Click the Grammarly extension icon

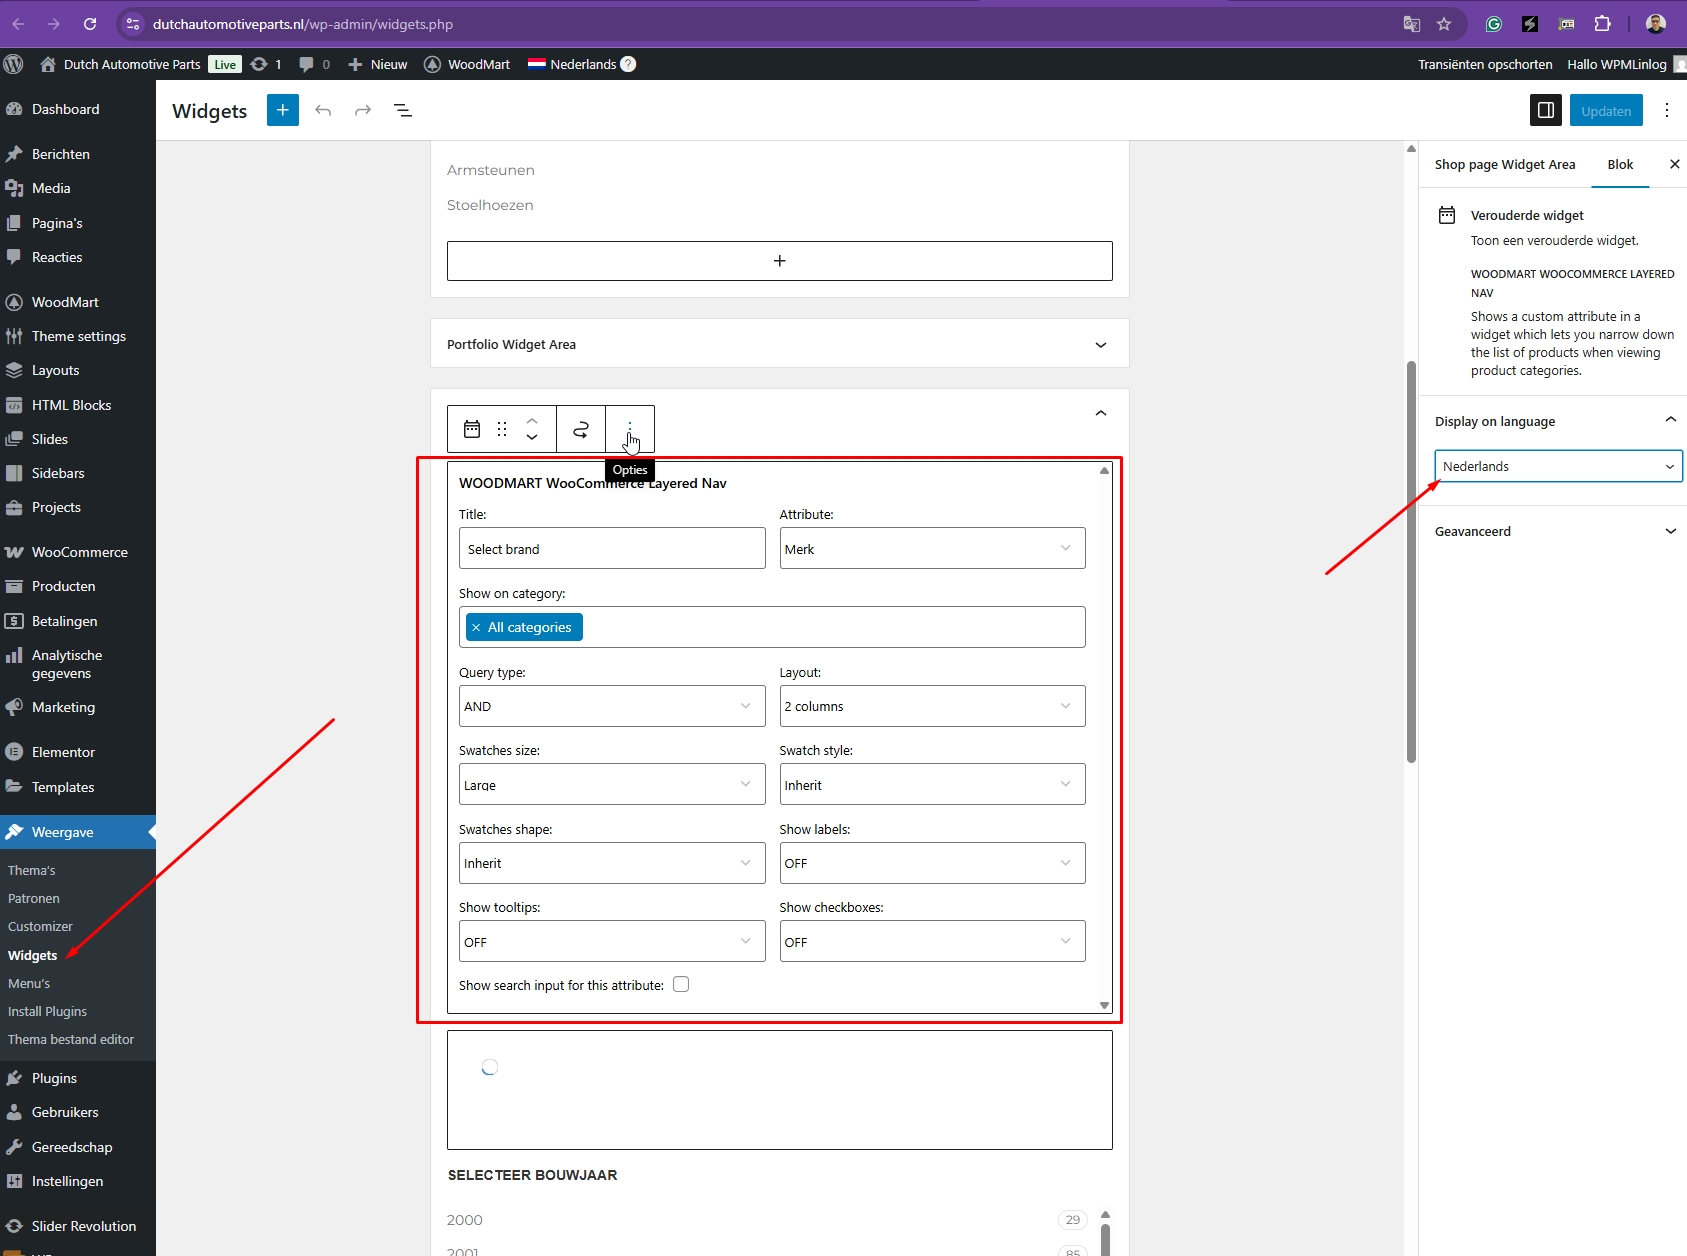click(x=1494, y=24)
